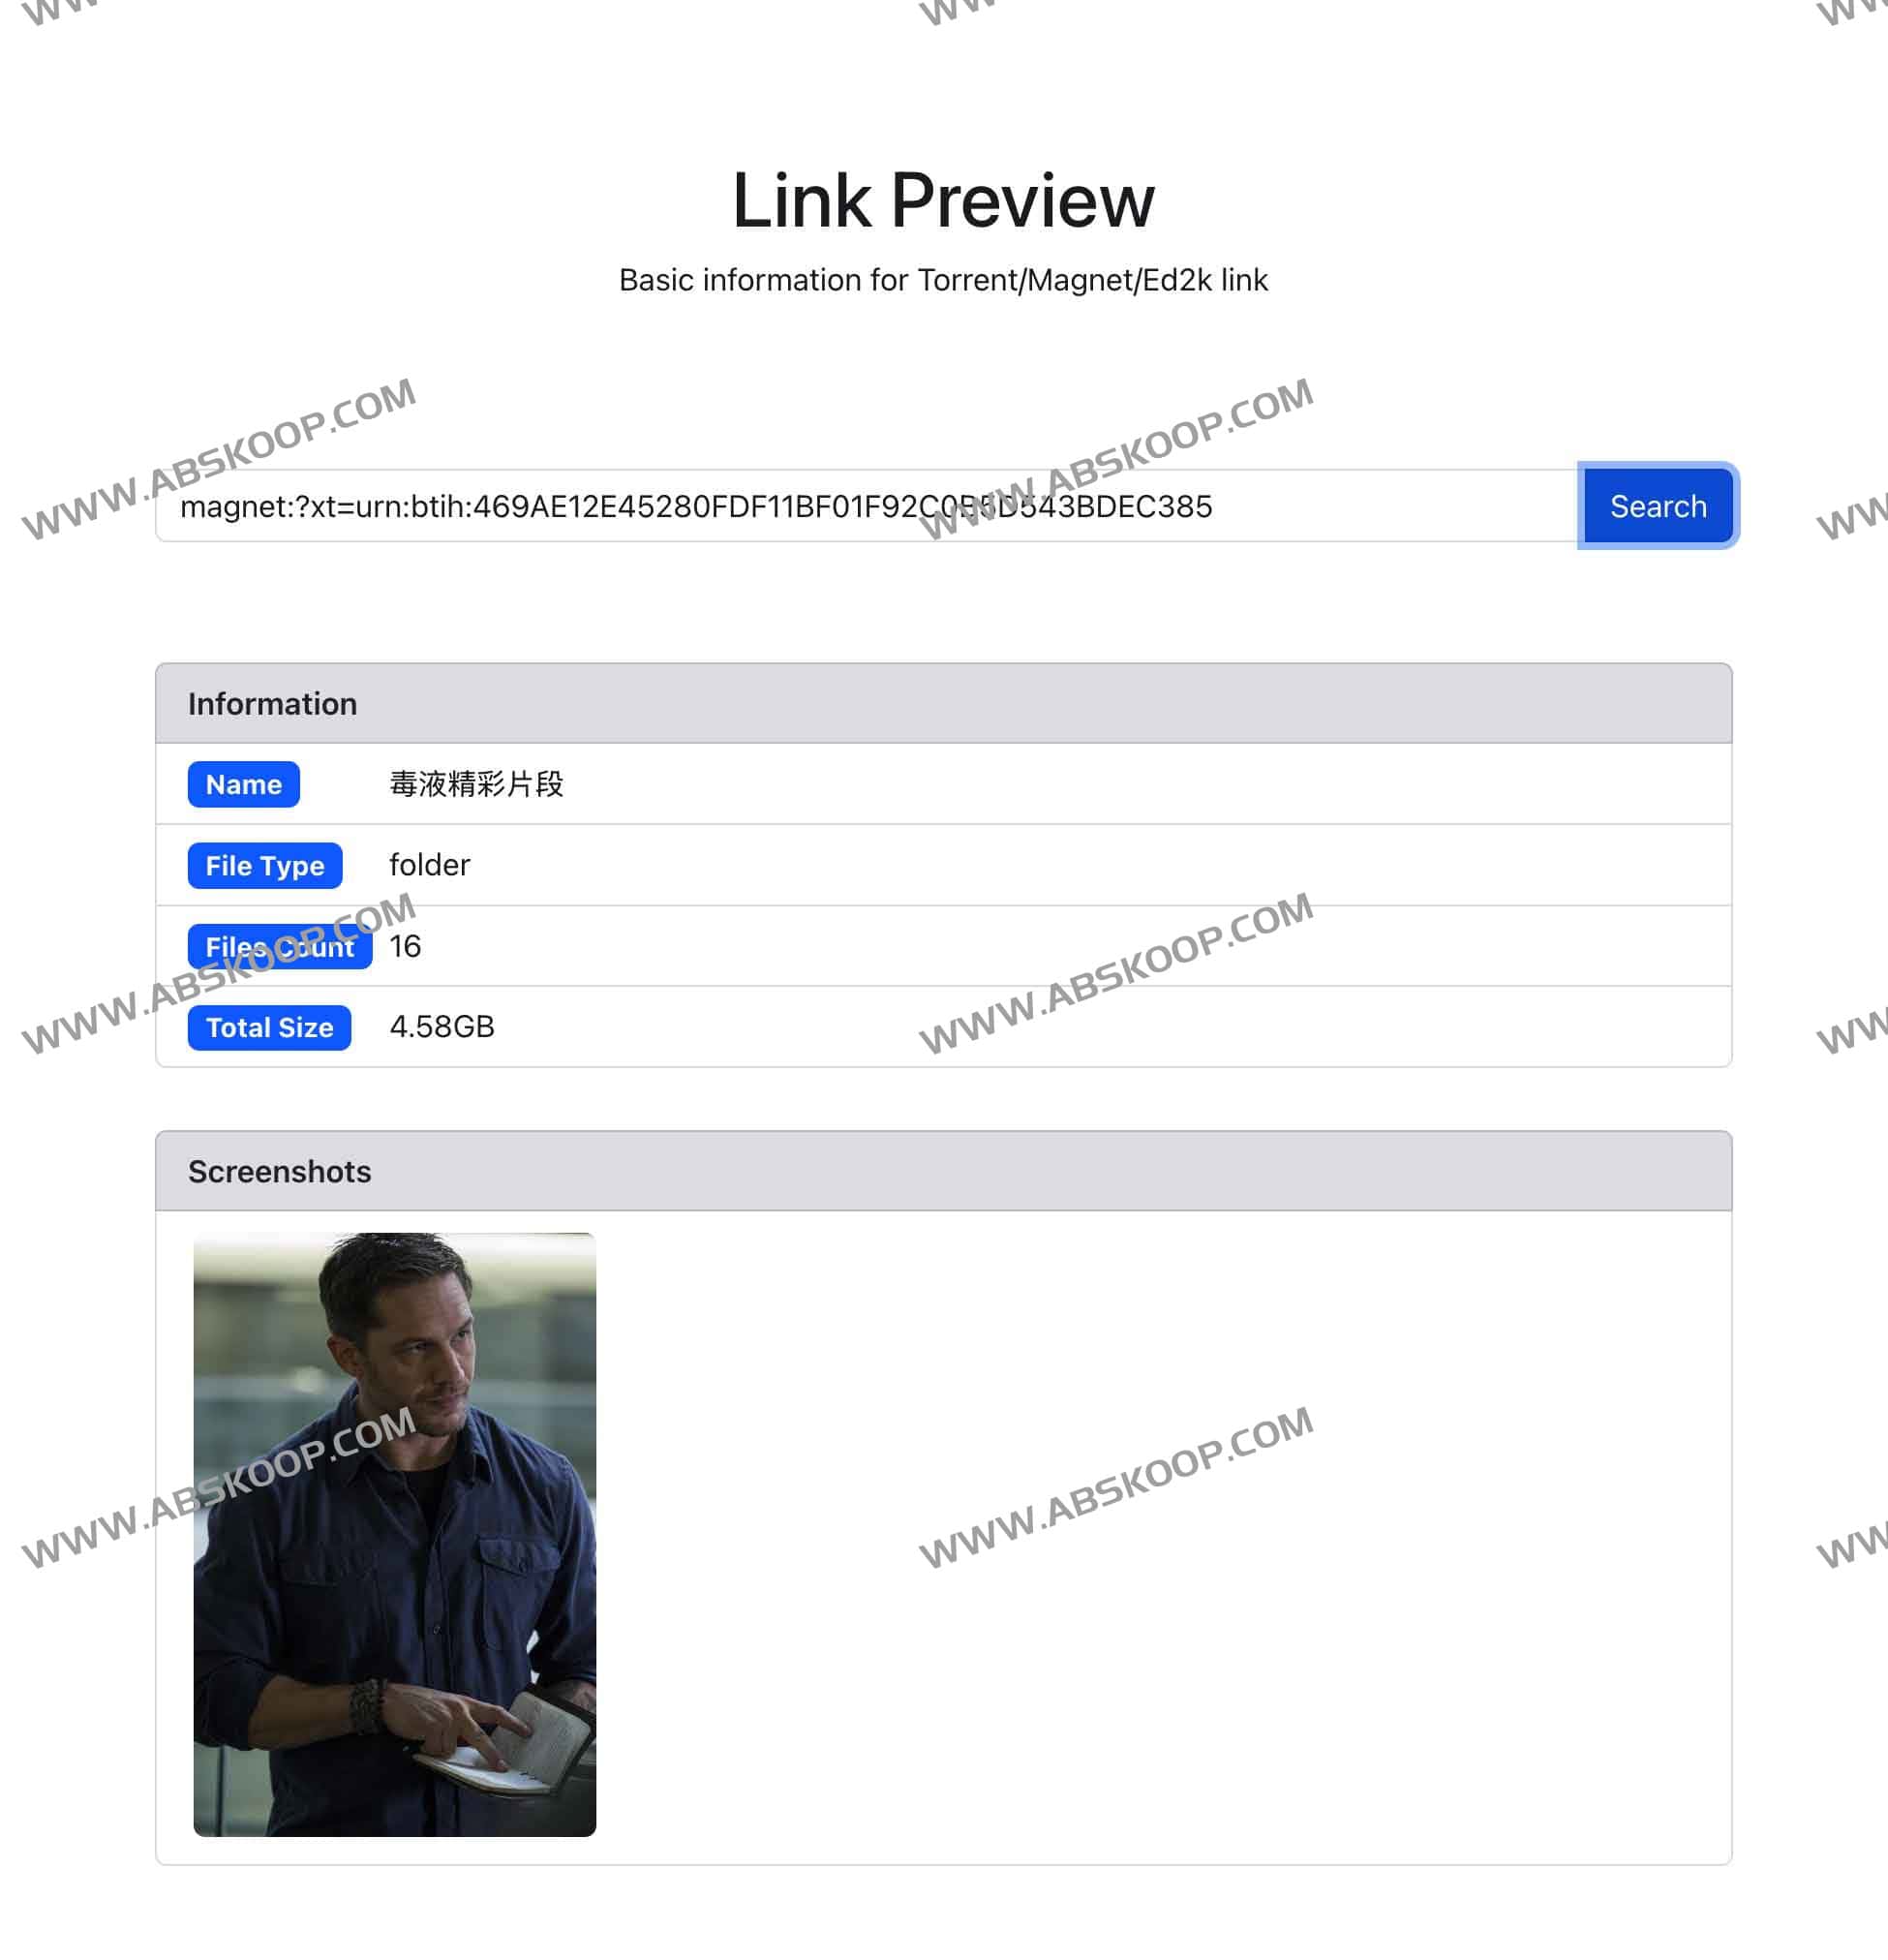The width and height of the screenshot is (1888, 1960).
Task: Click the Name label icon
Action: click(243, 782)
